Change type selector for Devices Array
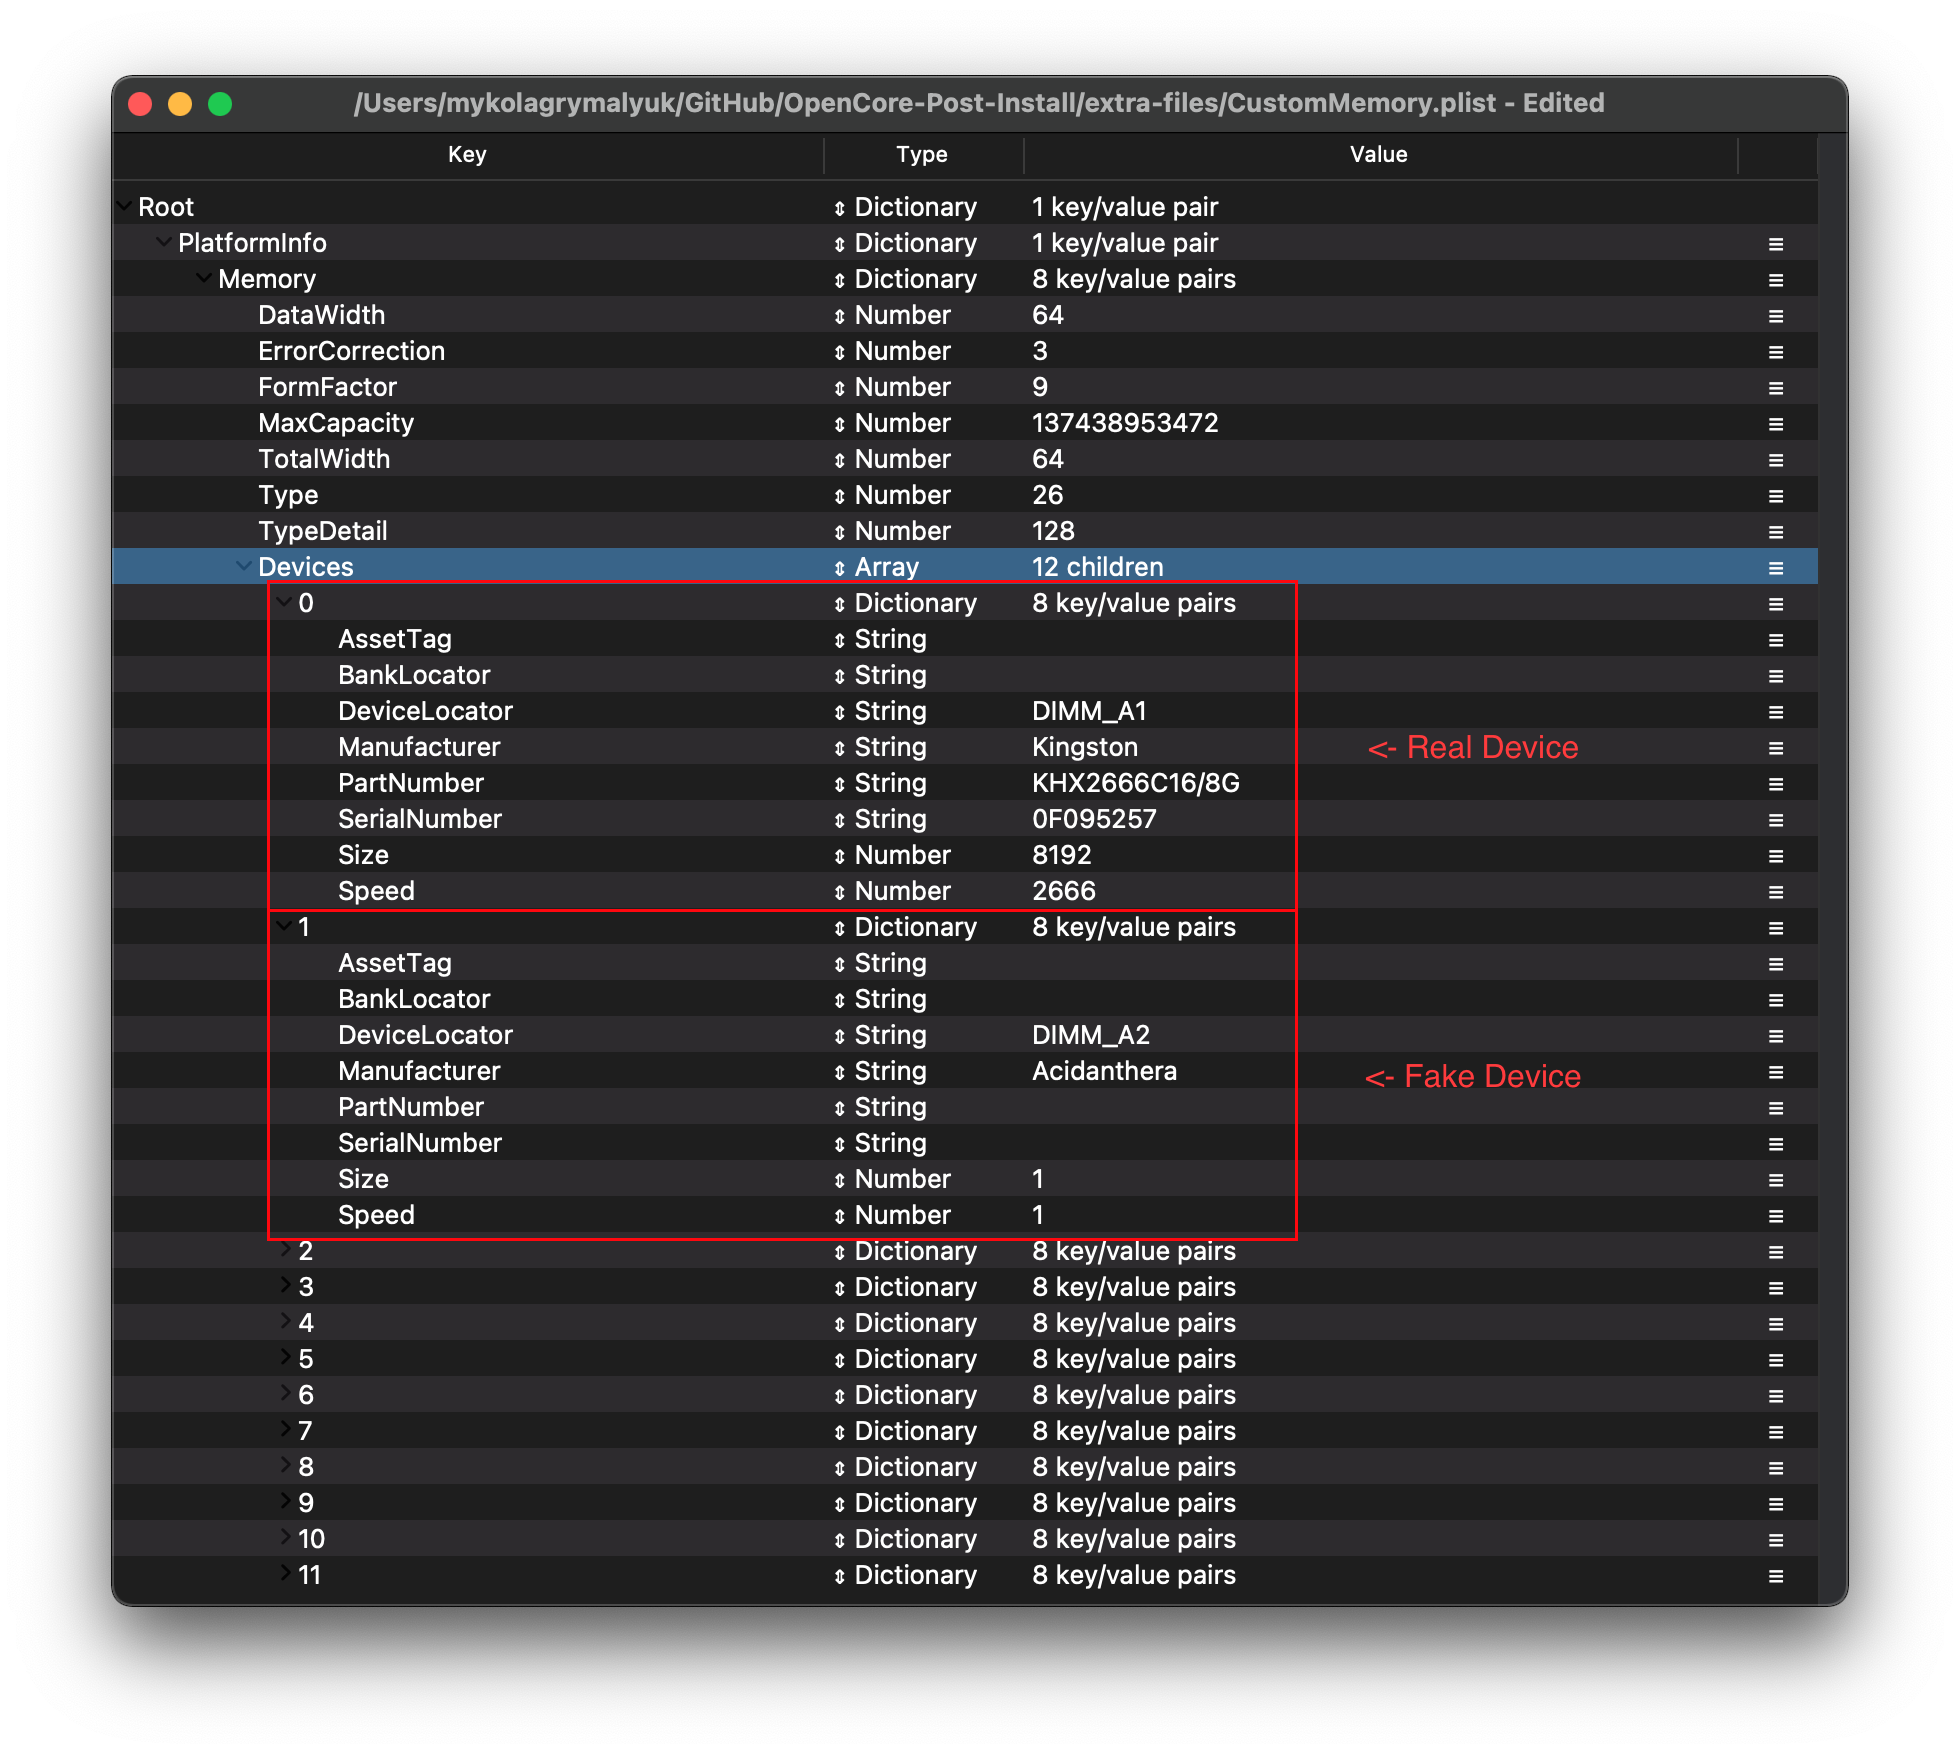 click(x=839, y=568)
